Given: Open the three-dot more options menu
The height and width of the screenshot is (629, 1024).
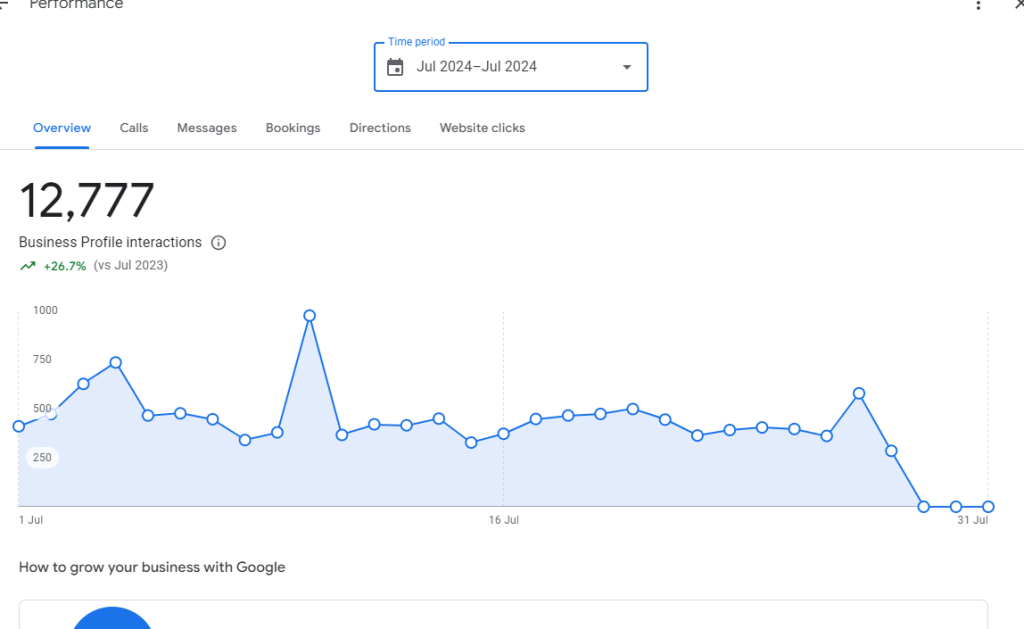Looking at the screenshot, I should point(978,5).
